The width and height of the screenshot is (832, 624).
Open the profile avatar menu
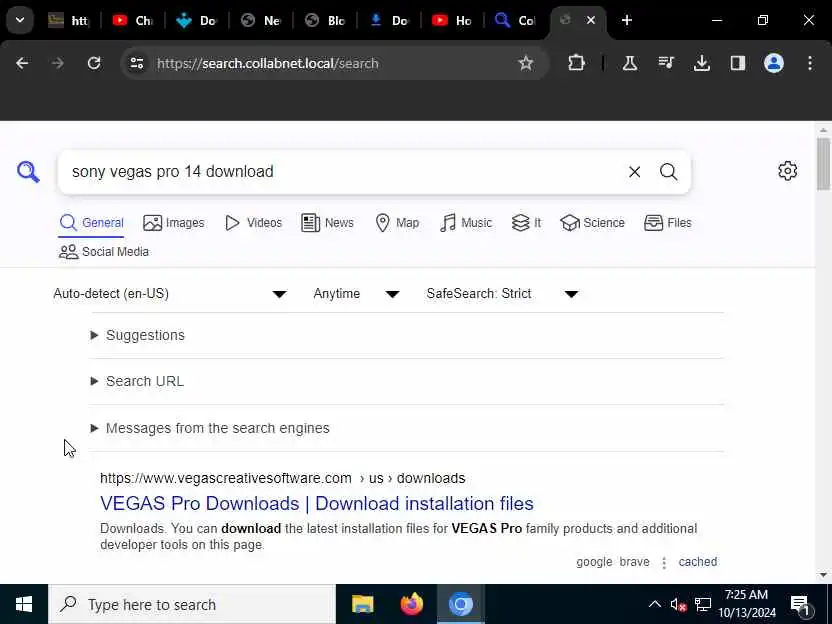pyautogui.click(x=774, y=63)
